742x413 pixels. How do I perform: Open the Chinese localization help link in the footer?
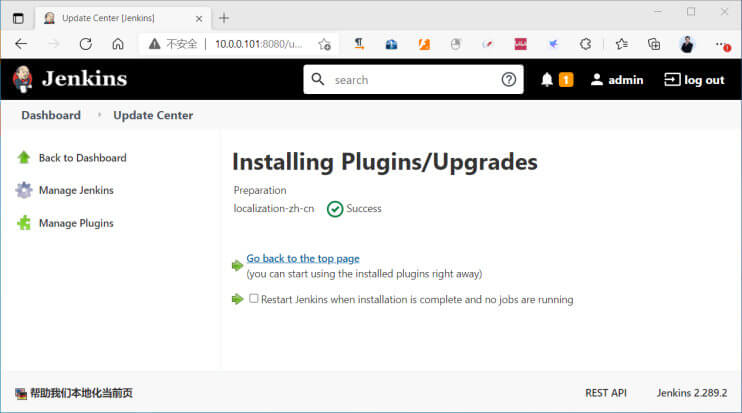tap(81, 393)
